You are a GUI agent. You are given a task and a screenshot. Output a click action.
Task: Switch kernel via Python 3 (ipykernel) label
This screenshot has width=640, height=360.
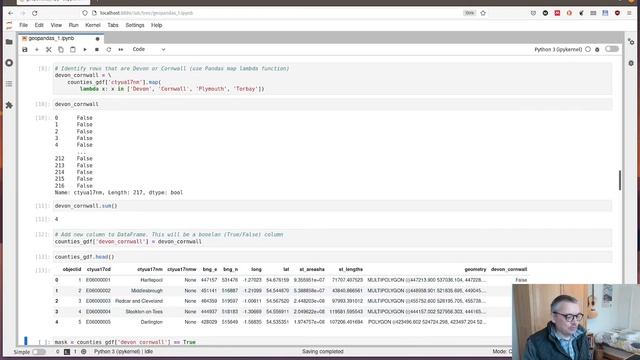(558, 49)
